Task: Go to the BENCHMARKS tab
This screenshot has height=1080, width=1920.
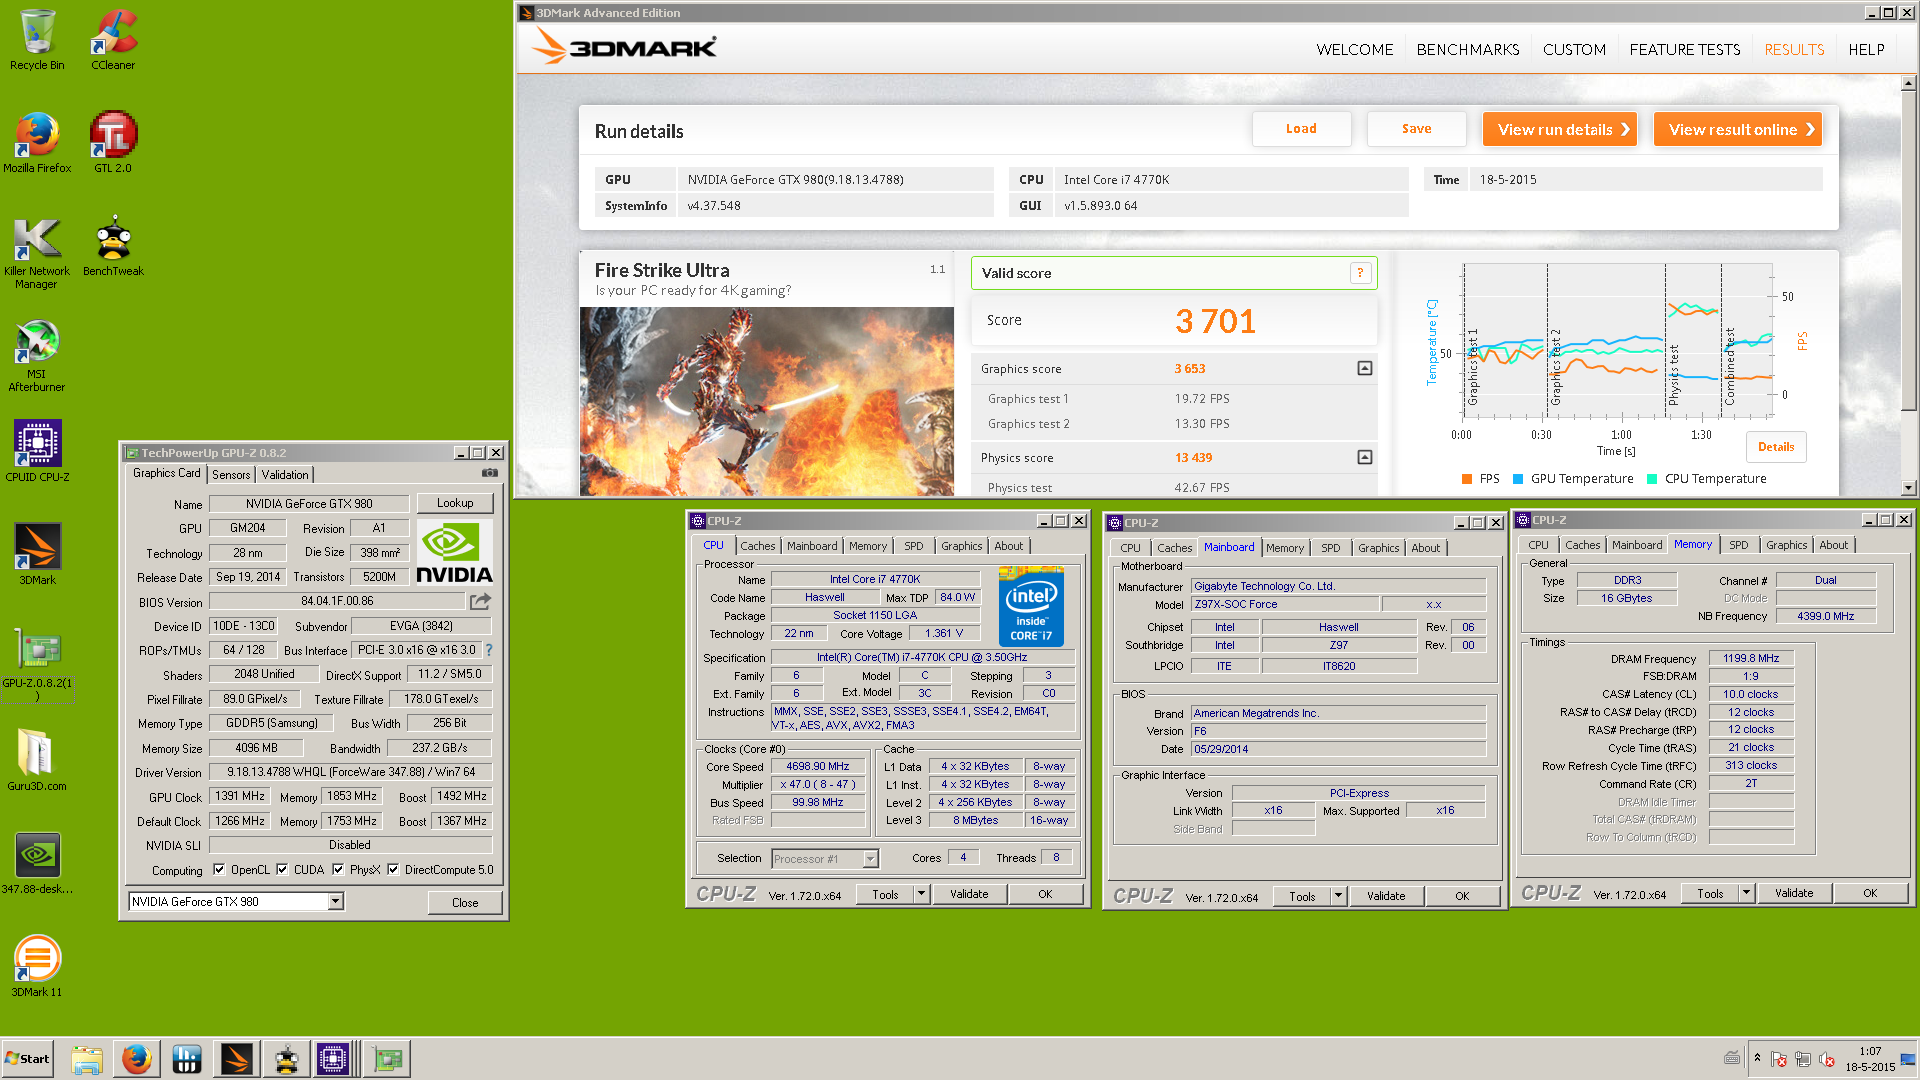Action: [1467, 49]
